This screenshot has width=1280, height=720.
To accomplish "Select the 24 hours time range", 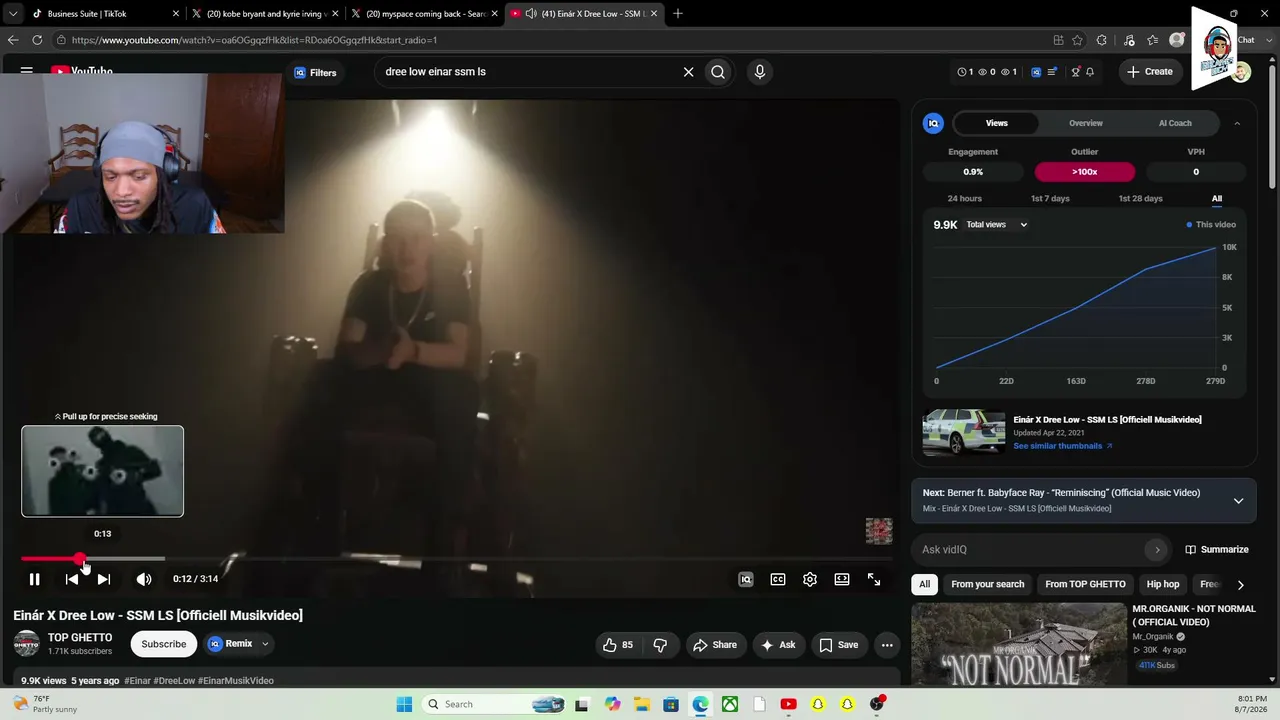I will click(965, 198).
